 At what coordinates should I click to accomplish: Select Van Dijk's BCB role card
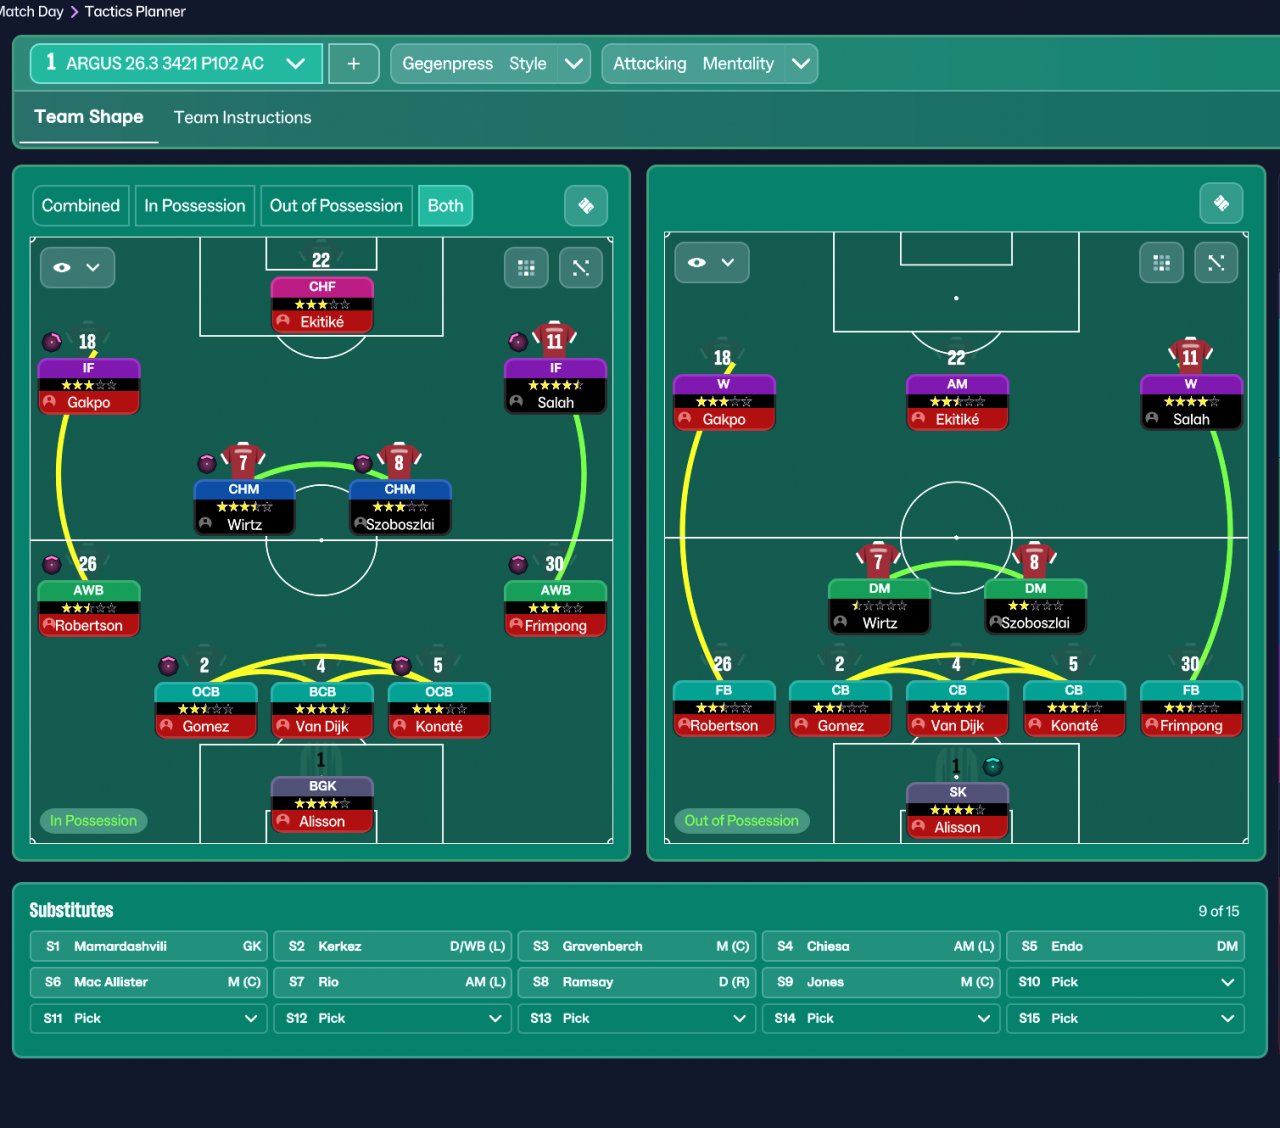click(322, 710)
